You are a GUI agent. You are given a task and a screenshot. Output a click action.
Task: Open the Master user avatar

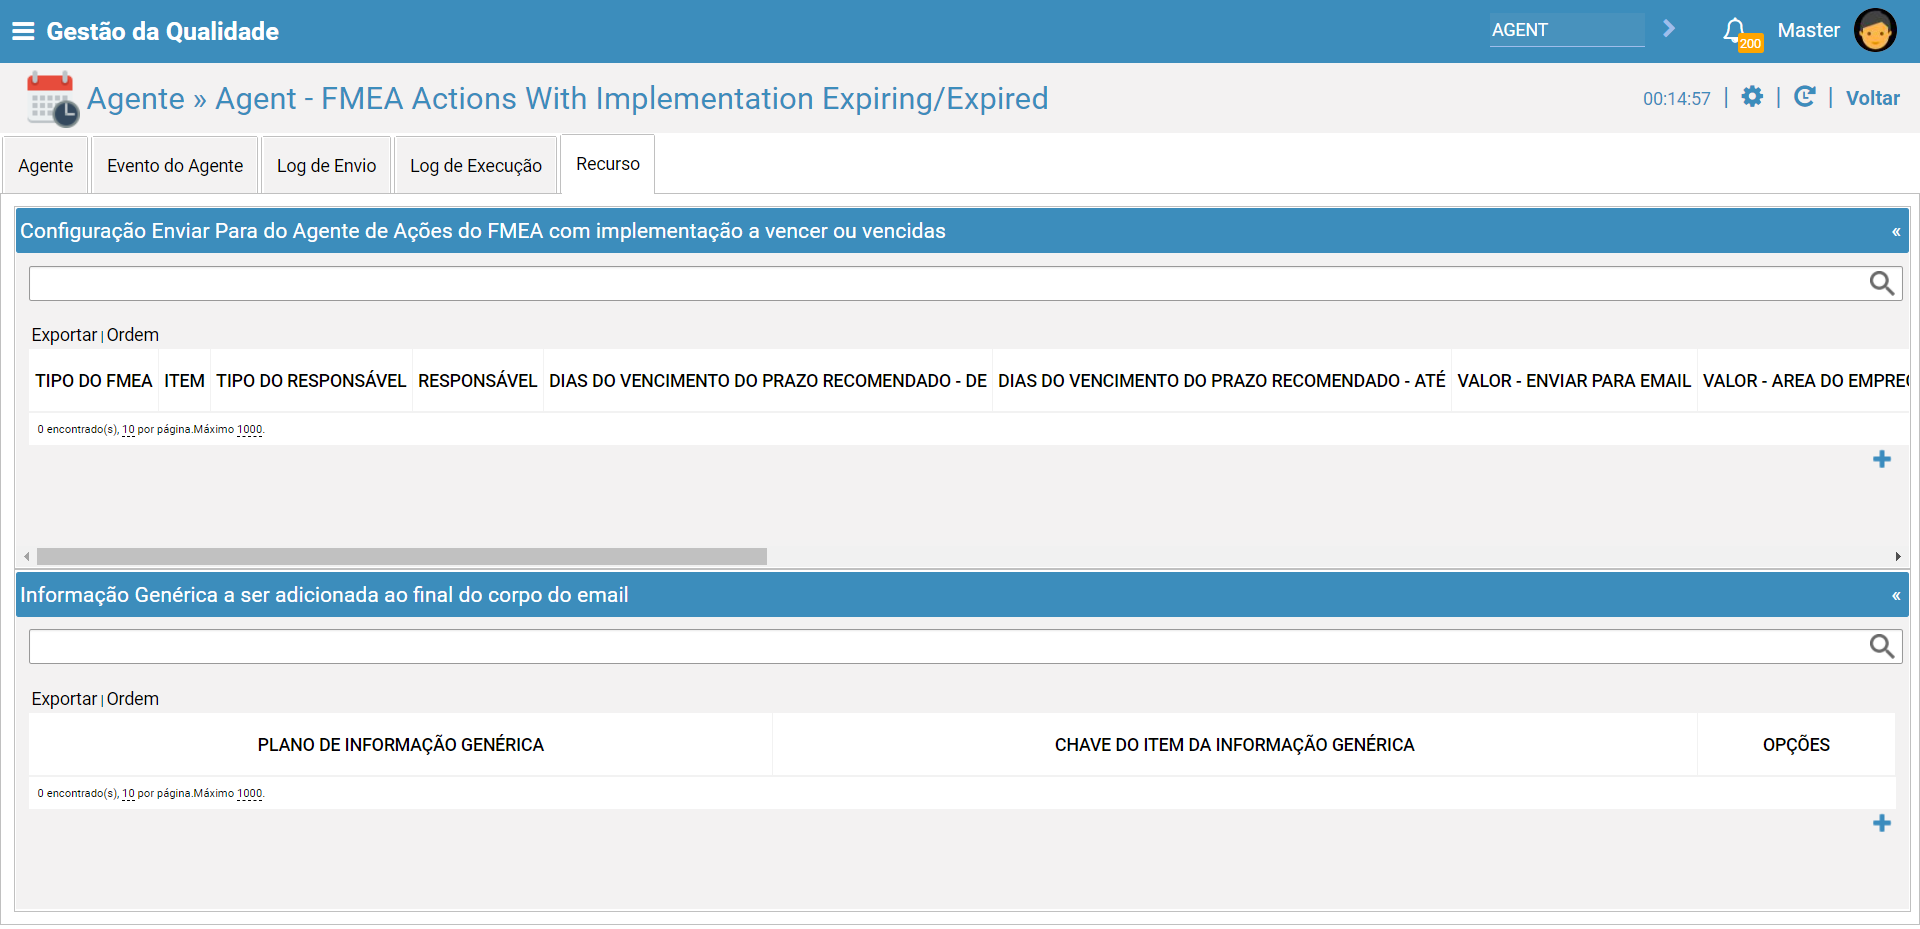point(1875,30)
